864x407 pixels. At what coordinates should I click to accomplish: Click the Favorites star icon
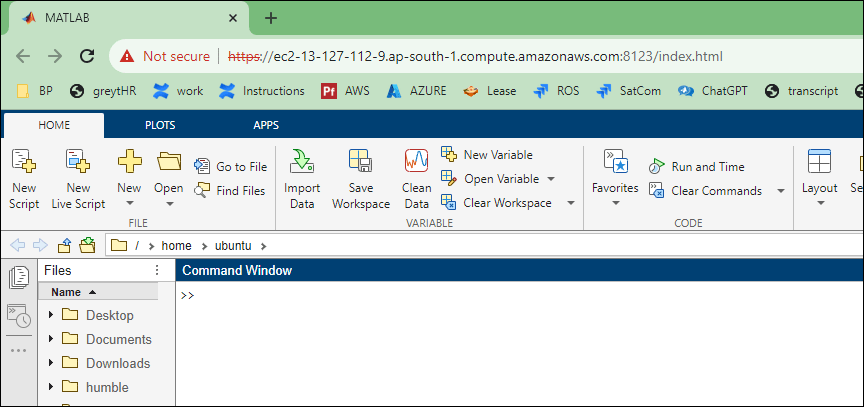point(615,161)
